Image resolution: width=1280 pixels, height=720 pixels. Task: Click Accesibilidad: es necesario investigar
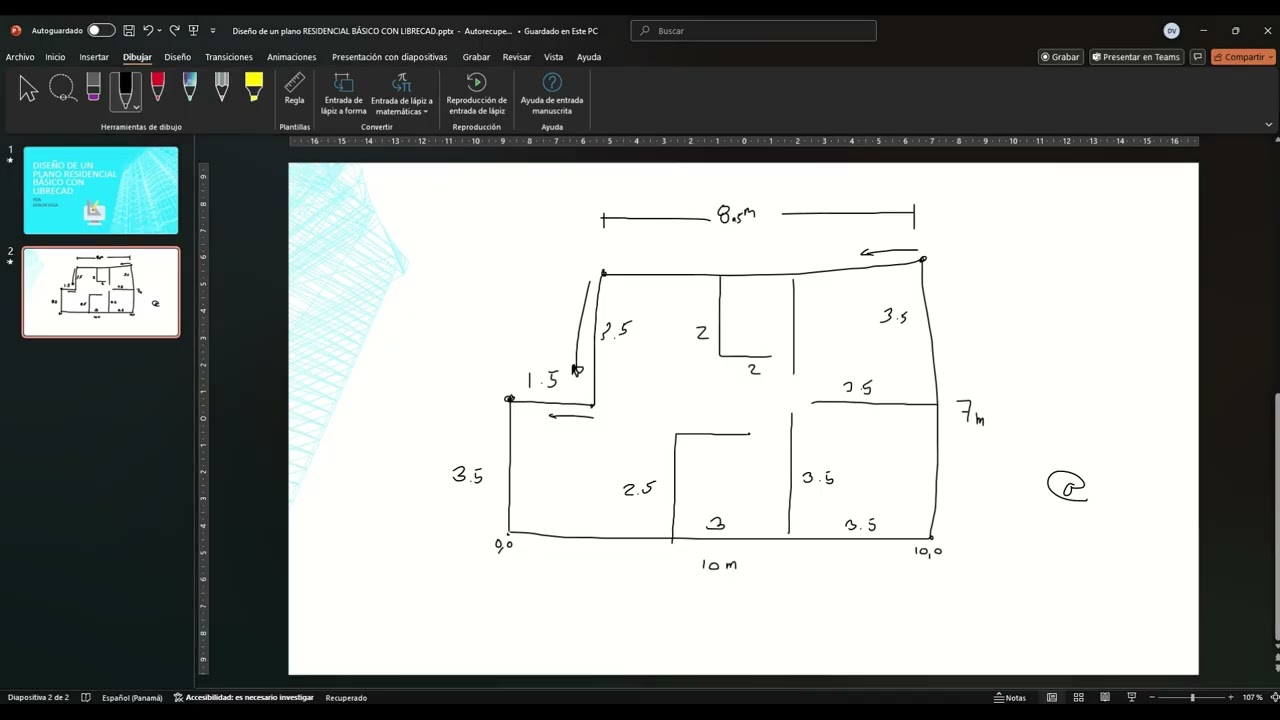coord(243,697)
